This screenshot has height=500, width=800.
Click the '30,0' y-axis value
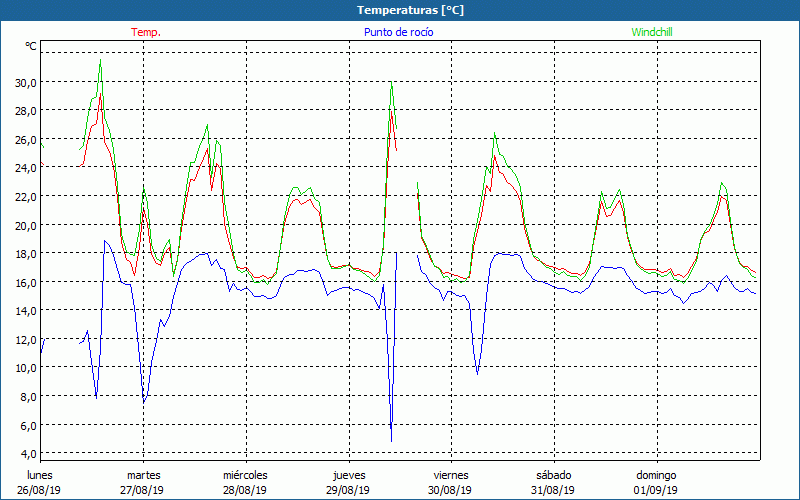[26, 82]
